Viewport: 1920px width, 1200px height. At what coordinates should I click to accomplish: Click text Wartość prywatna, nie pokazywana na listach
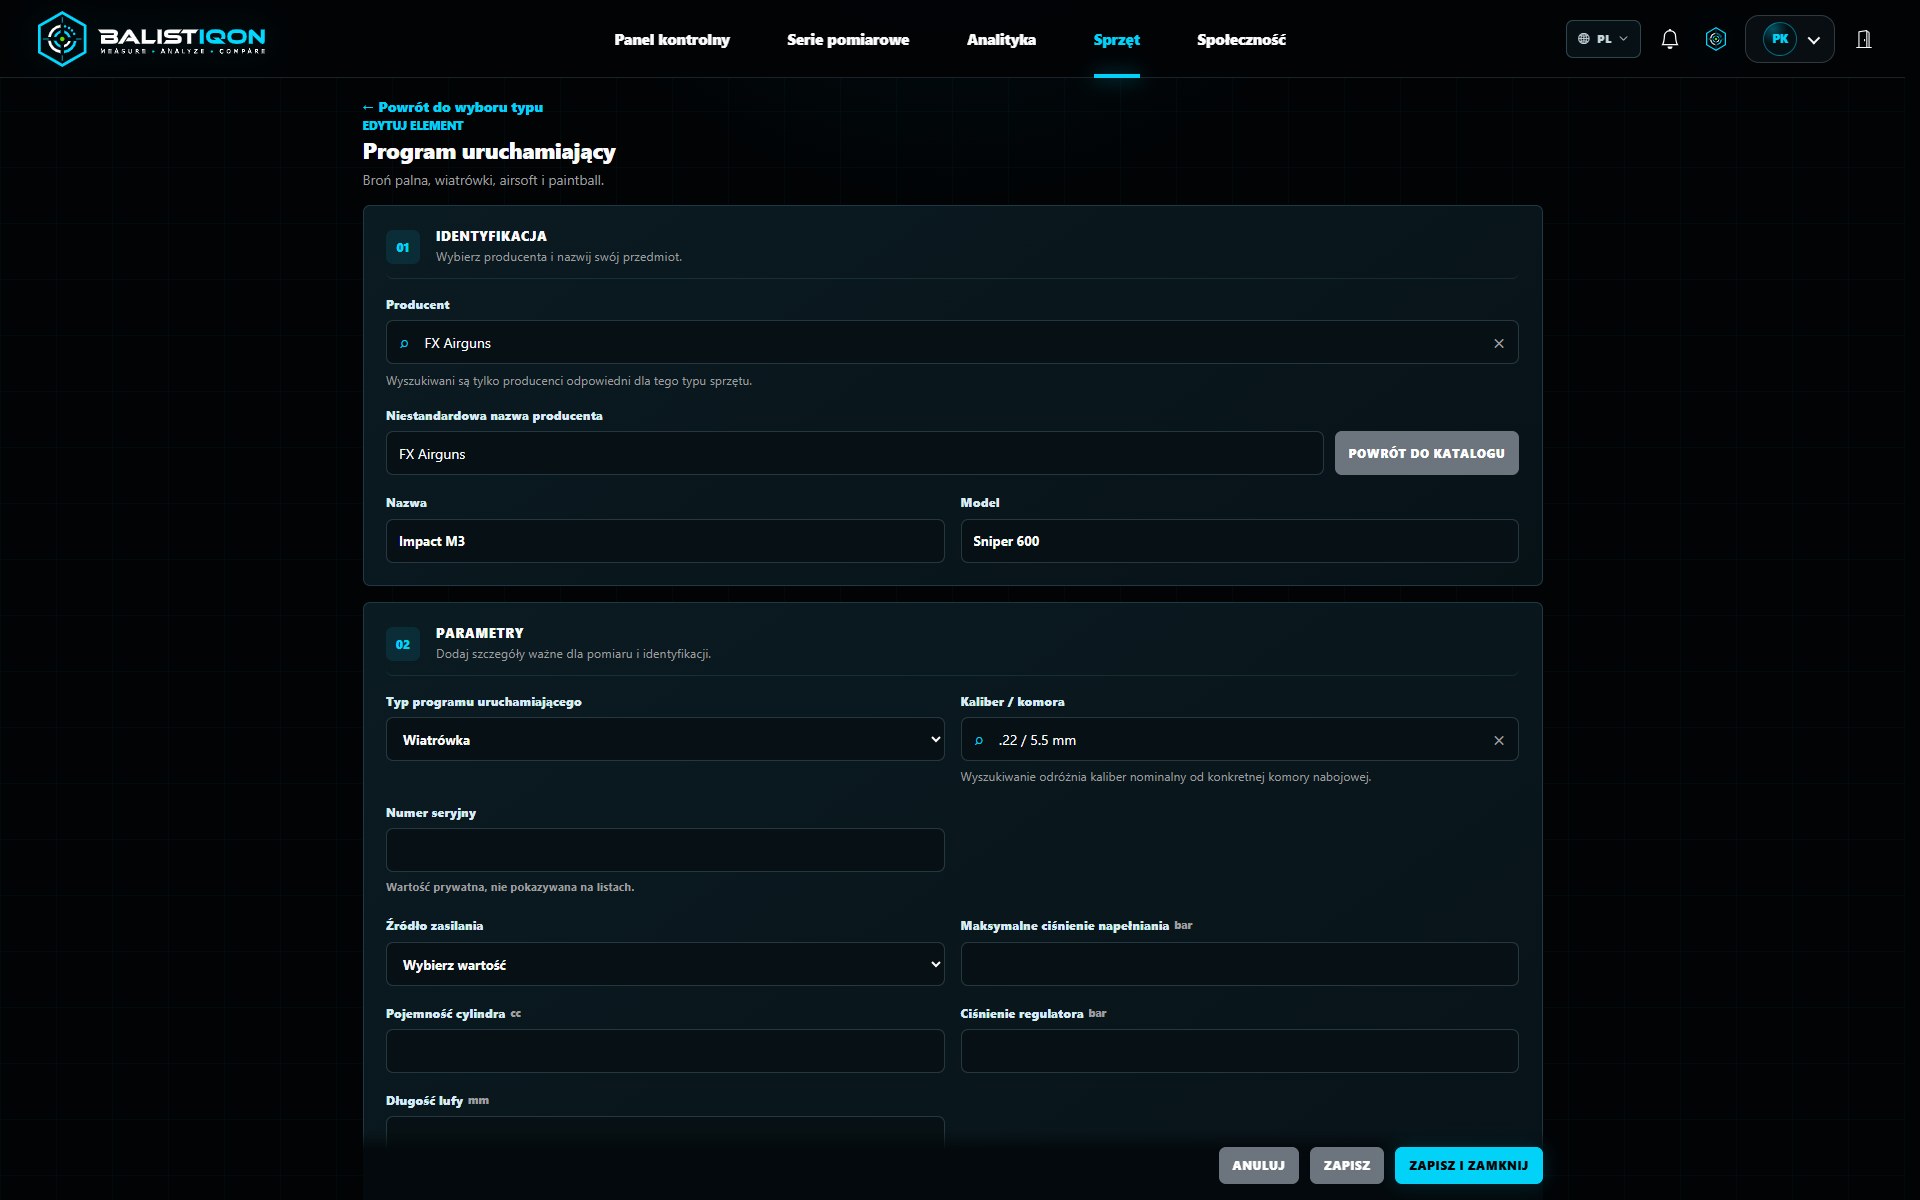pos(510,887)
